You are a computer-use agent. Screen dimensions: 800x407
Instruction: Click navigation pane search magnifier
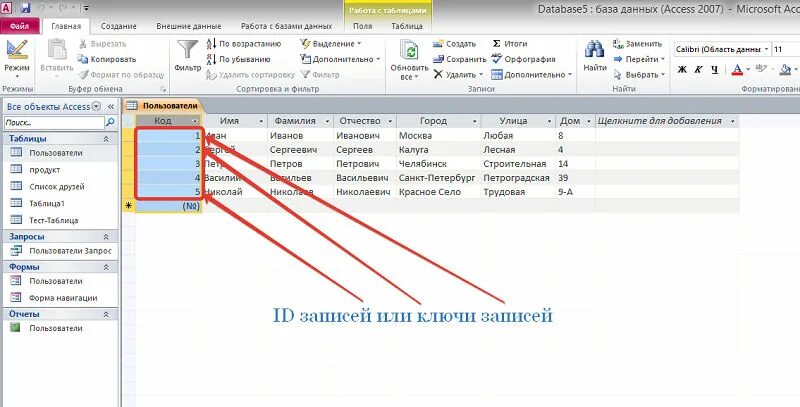110,122
